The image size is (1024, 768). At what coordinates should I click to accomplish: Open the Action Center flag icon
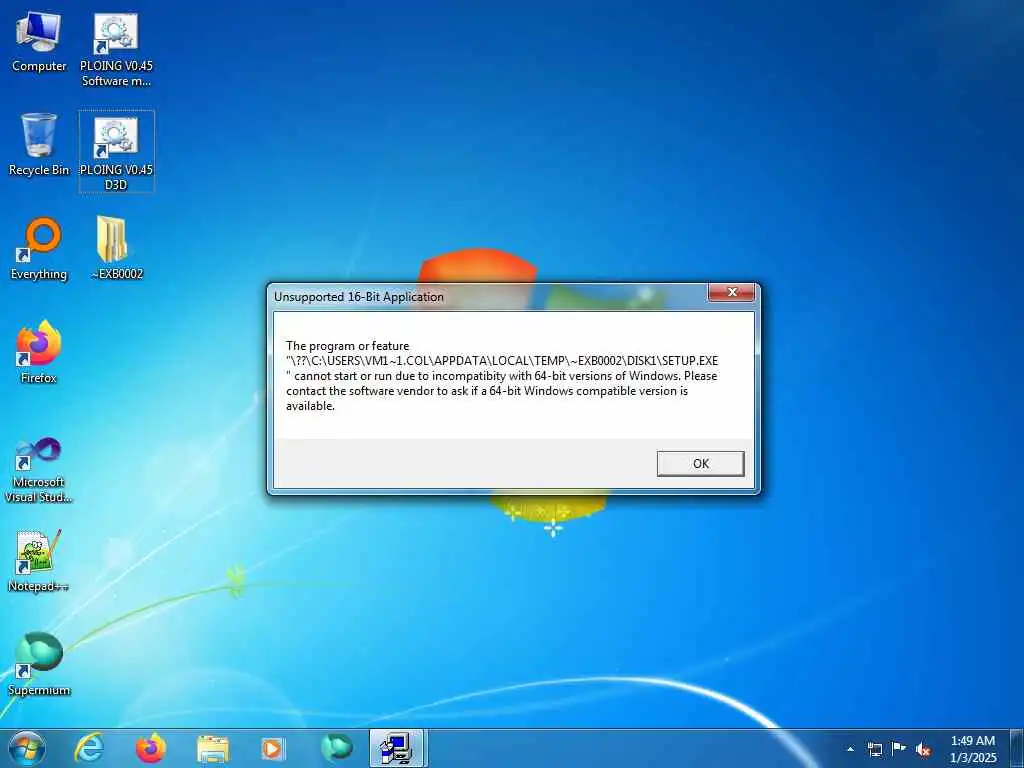tap(899, 749)
